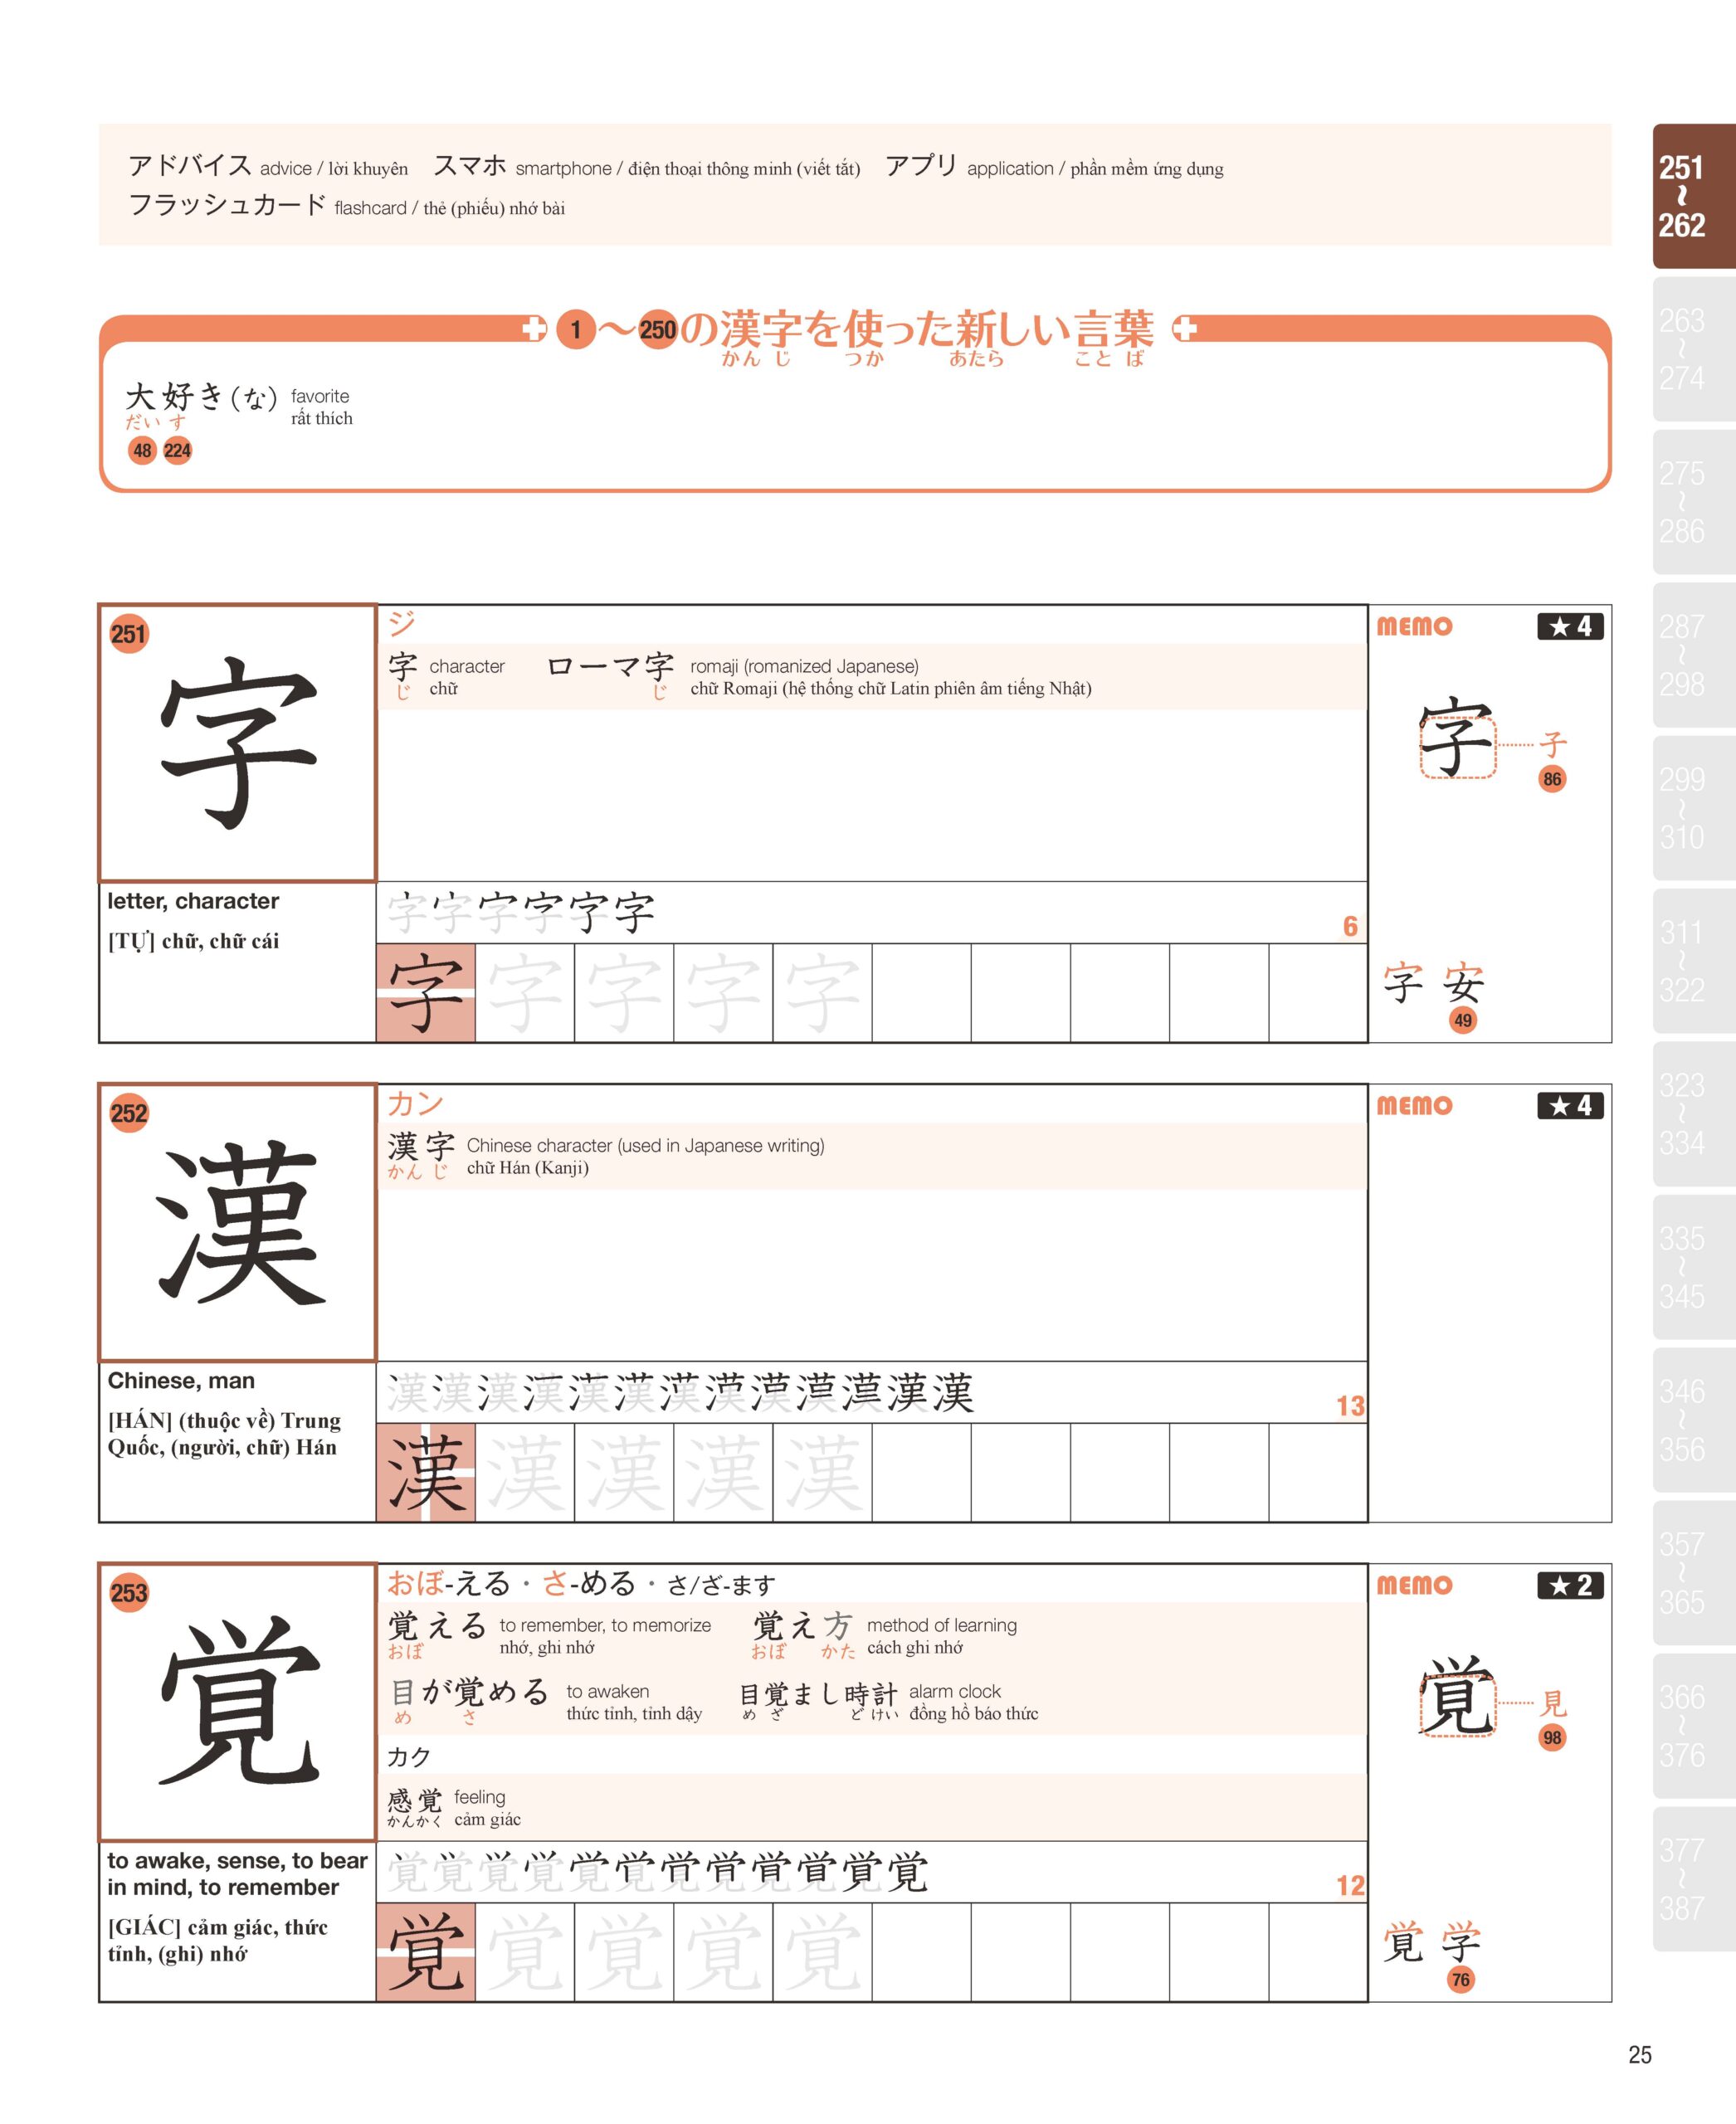This screenshot has width=1736, height=2124.
Task: Click the MEMO label for entry 251
Action: [x=1414, y=626]
